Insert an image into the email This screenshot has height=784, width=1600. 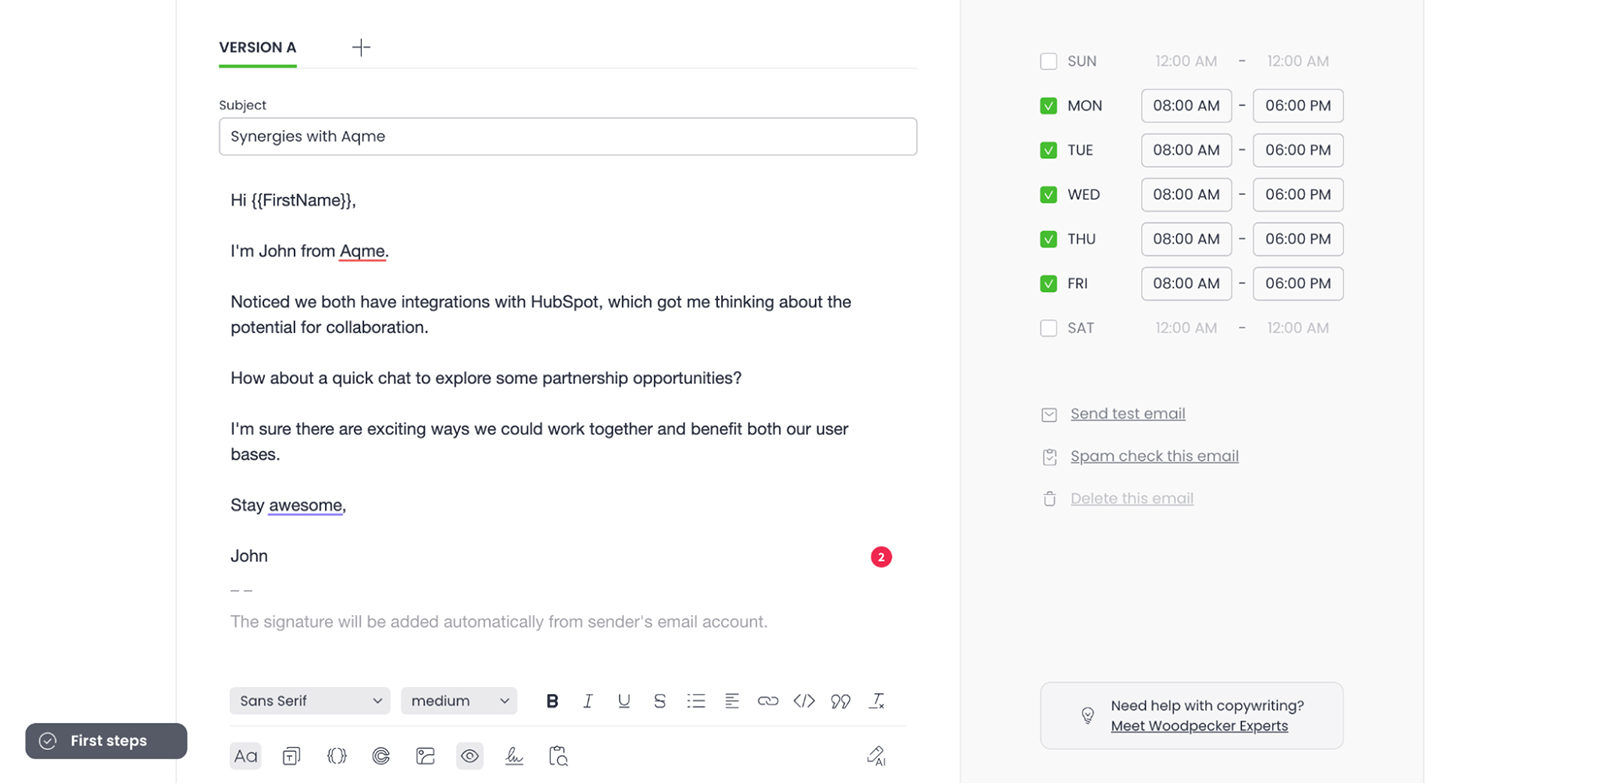pos(426,756)
